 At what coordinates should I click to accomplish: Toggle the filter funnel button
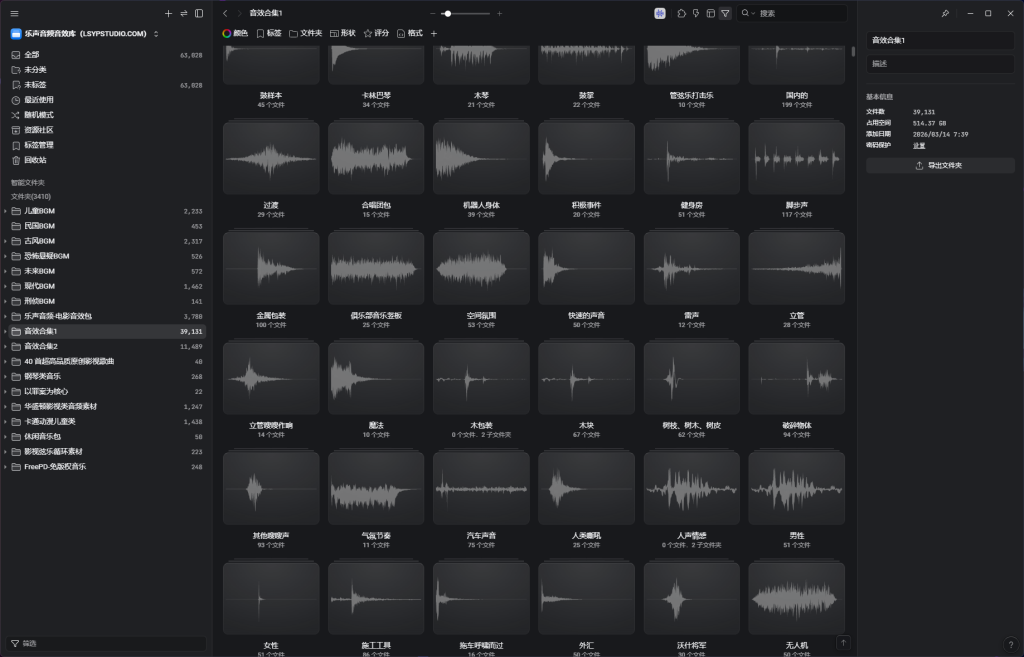coord(725,13)
